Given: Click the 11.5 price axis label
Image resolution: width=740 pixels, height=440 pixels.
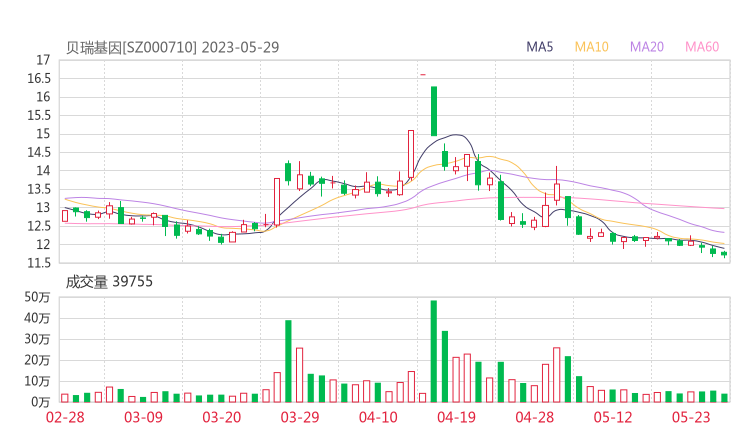Looking at the screenshot, I should (x=39, y=263).
